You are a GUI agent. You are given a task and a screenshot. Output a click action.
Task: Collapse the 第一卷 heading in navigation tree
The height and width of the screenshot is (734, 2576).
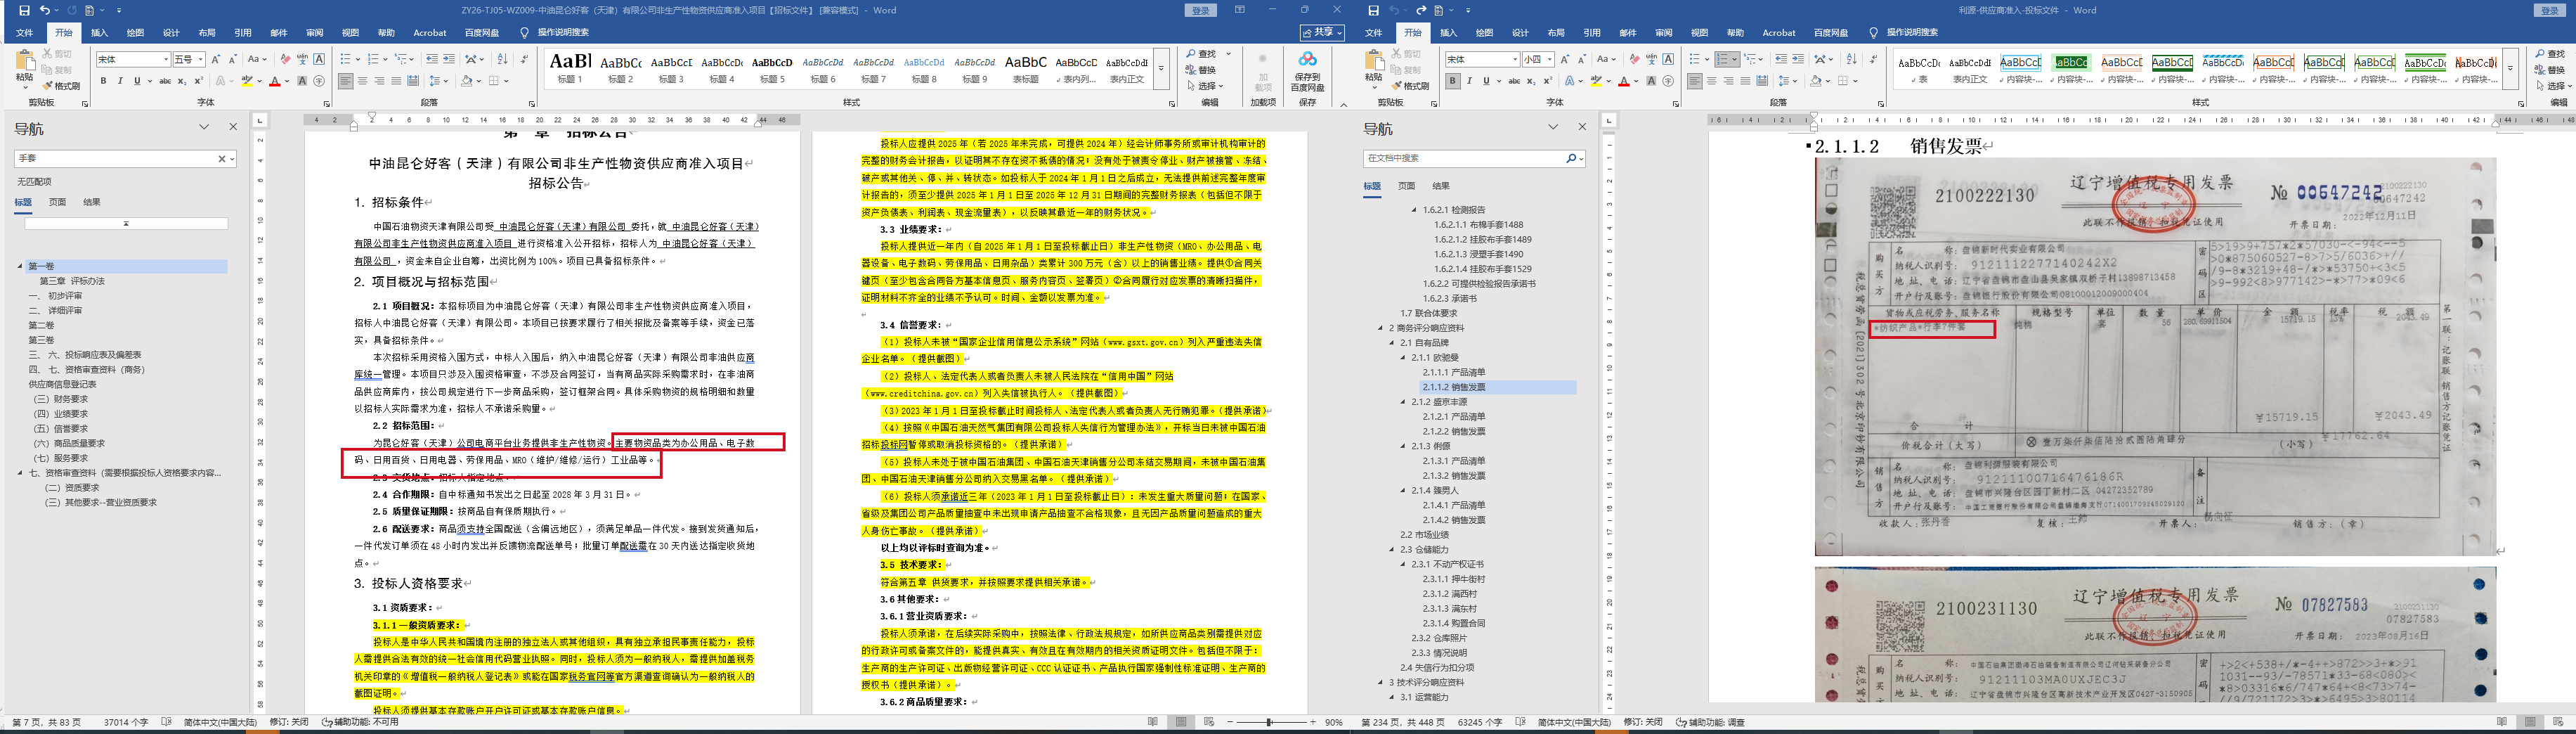20,266
